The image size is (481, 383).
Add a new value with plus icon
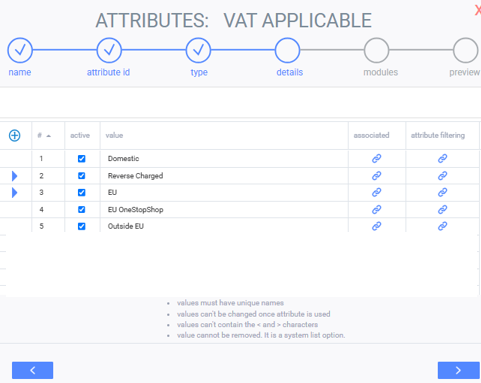[x=14, y=135]
